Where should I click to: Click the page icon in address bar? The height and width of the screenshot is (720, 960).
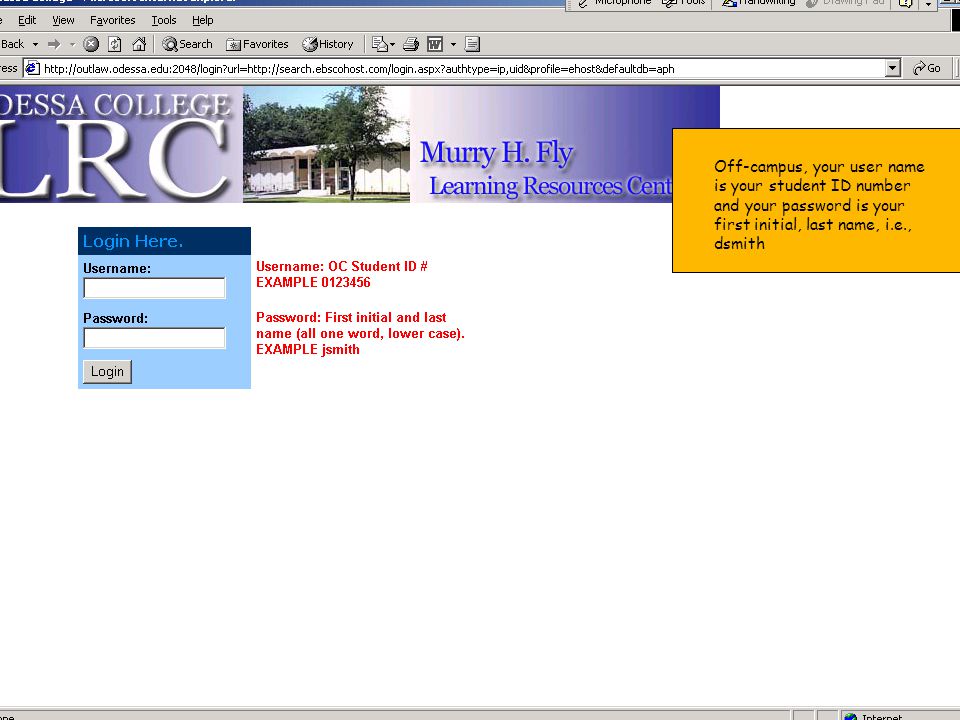[x=32, y=69]
